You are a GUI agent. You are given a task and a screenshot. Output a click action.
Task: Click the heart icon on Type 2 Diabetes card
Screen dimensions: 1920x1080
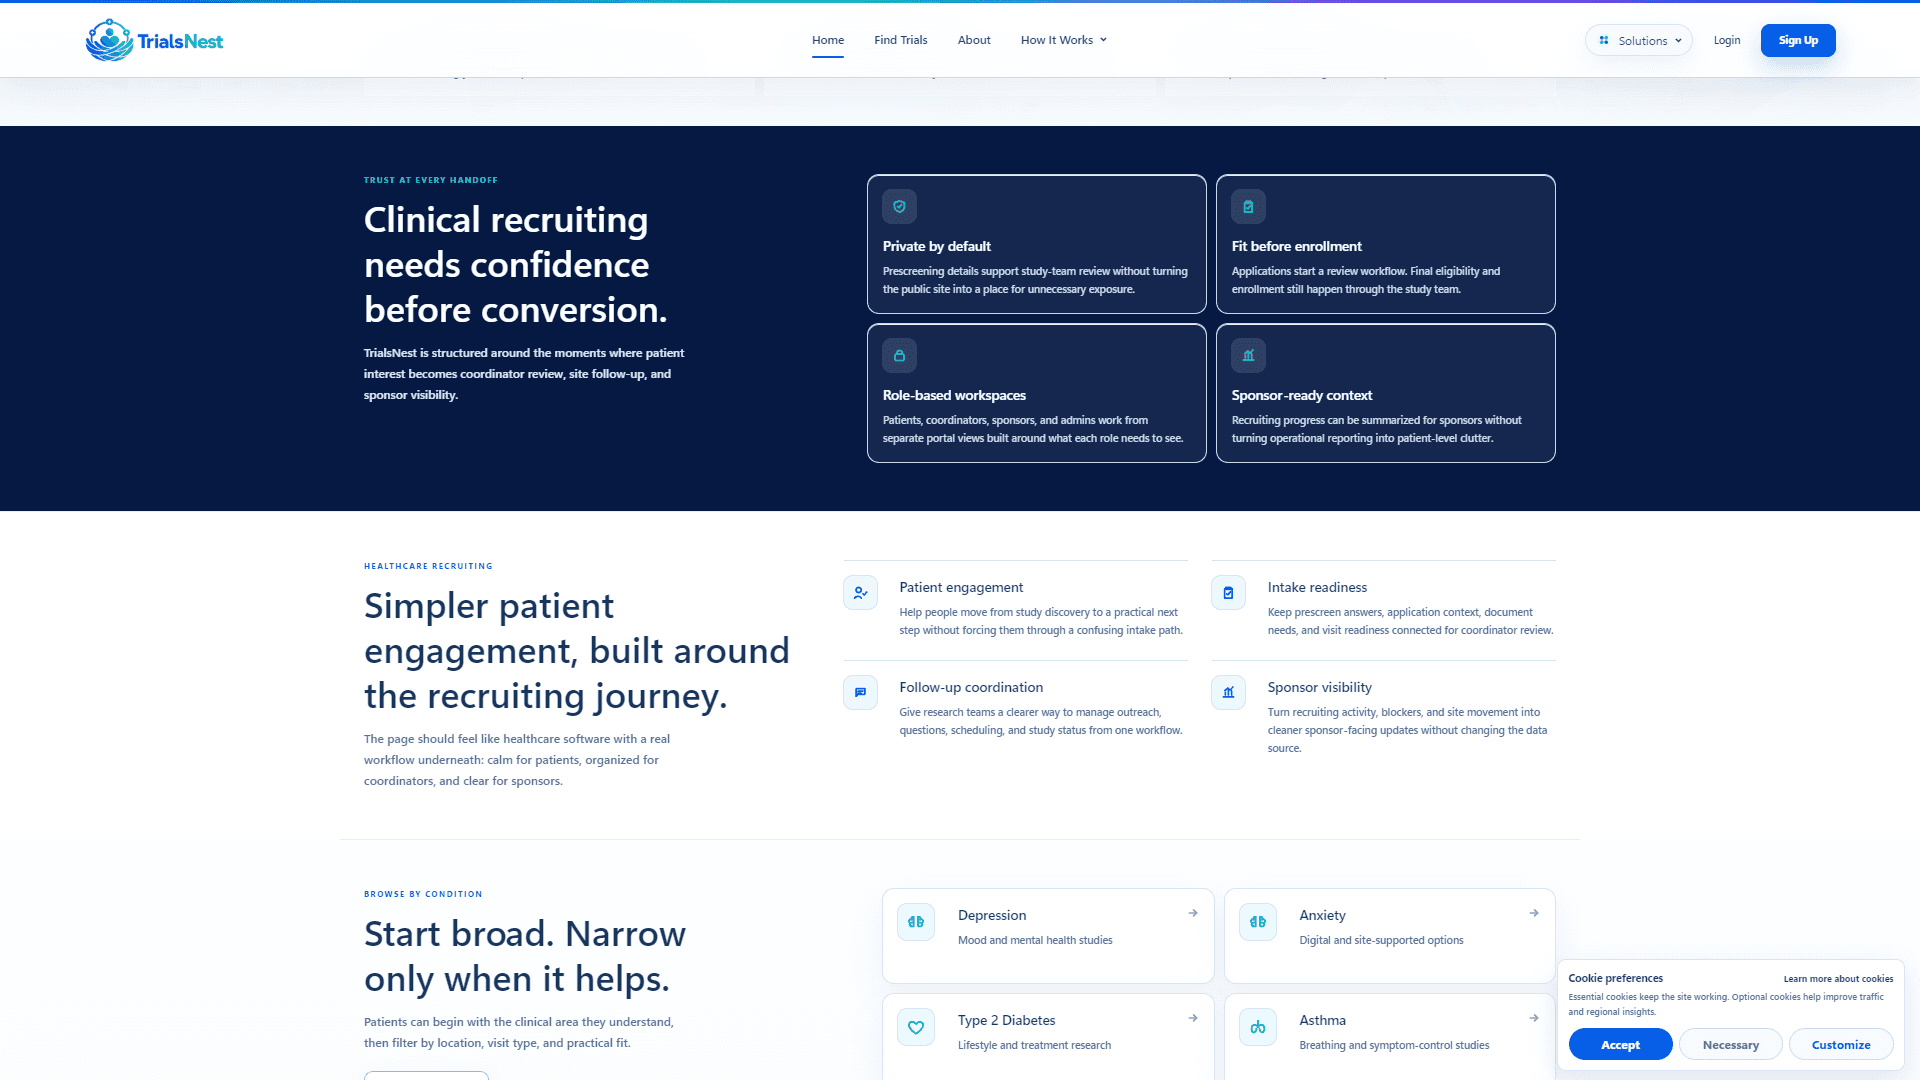[x=916, y=1027]
